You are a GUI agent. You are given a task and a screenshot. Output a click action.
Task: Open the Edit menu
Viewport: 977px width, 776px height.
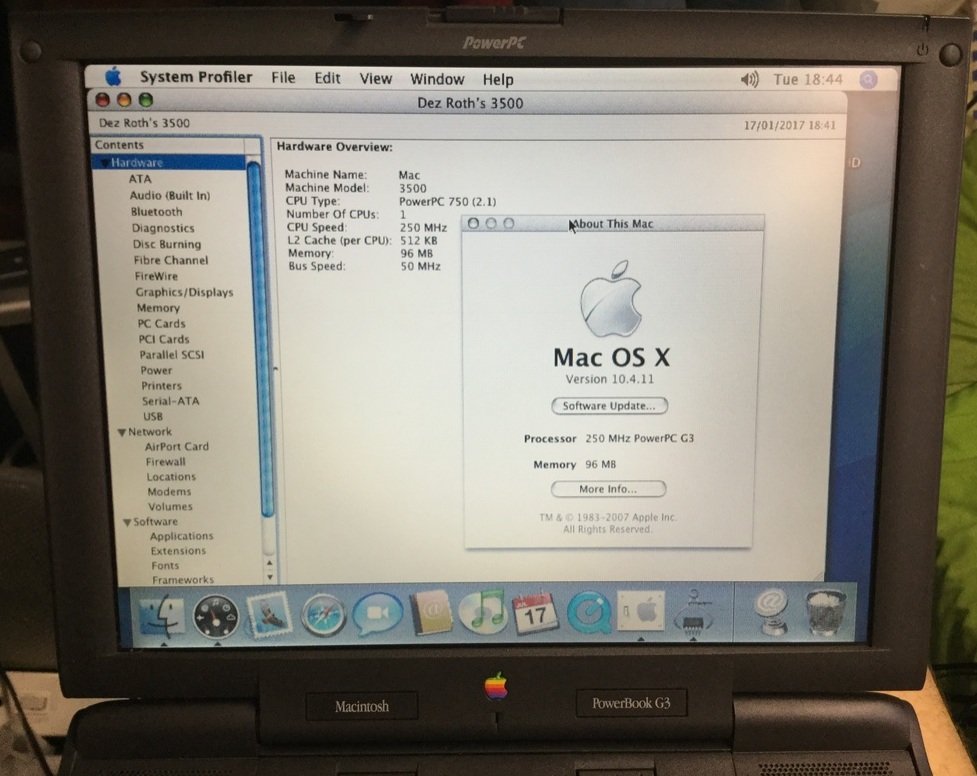[327, 78]
